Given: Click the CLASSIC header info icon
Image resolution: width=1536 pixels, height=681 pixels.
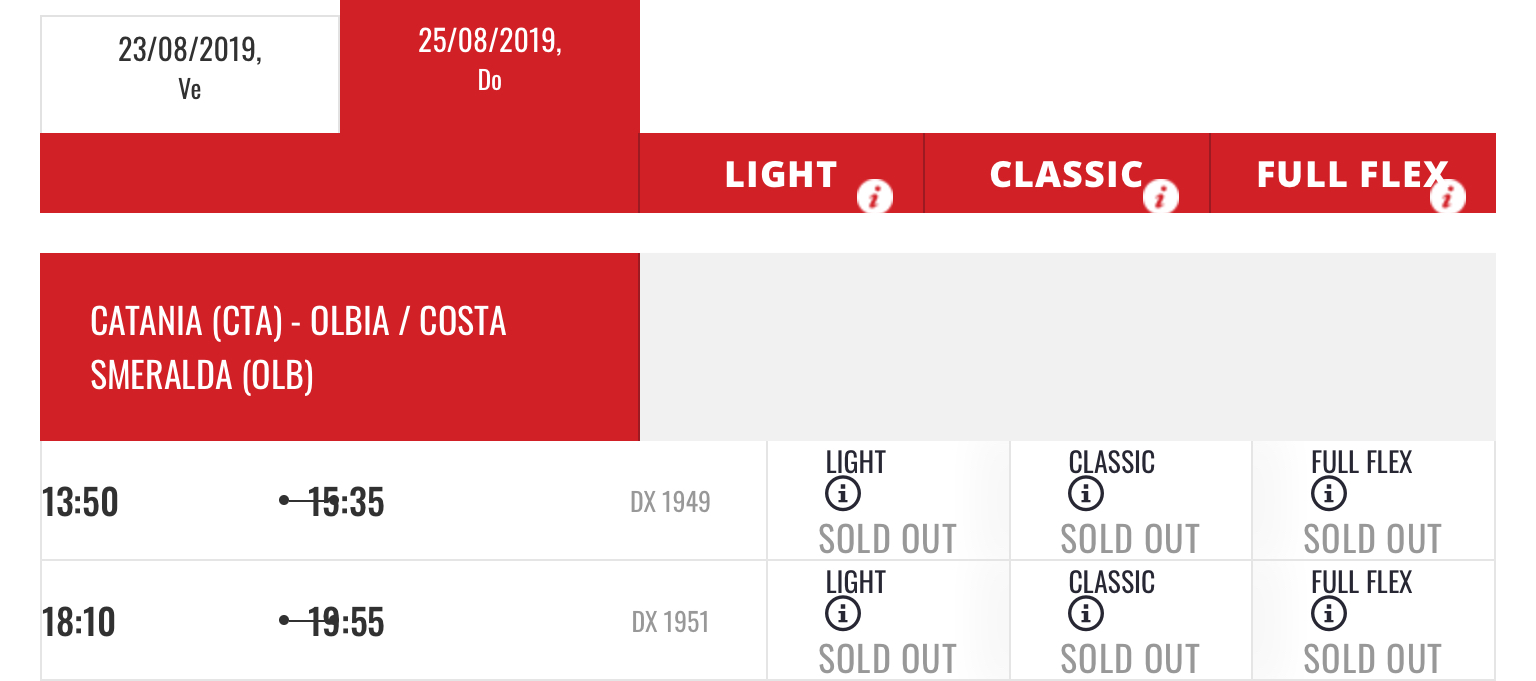Looking at the screenshot, I should (1161, 198).
